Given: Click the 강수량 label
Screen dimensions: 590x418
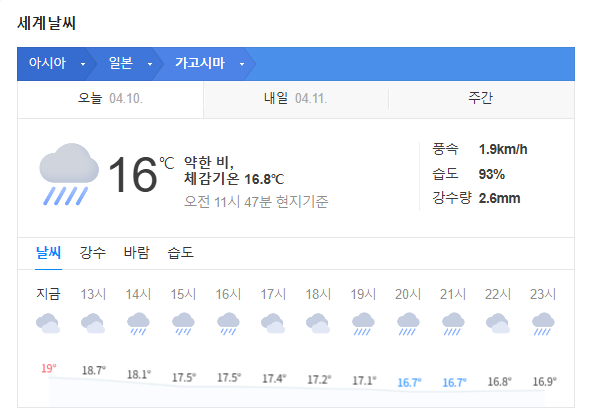Looking at the screenshot, I should point(452,198).
